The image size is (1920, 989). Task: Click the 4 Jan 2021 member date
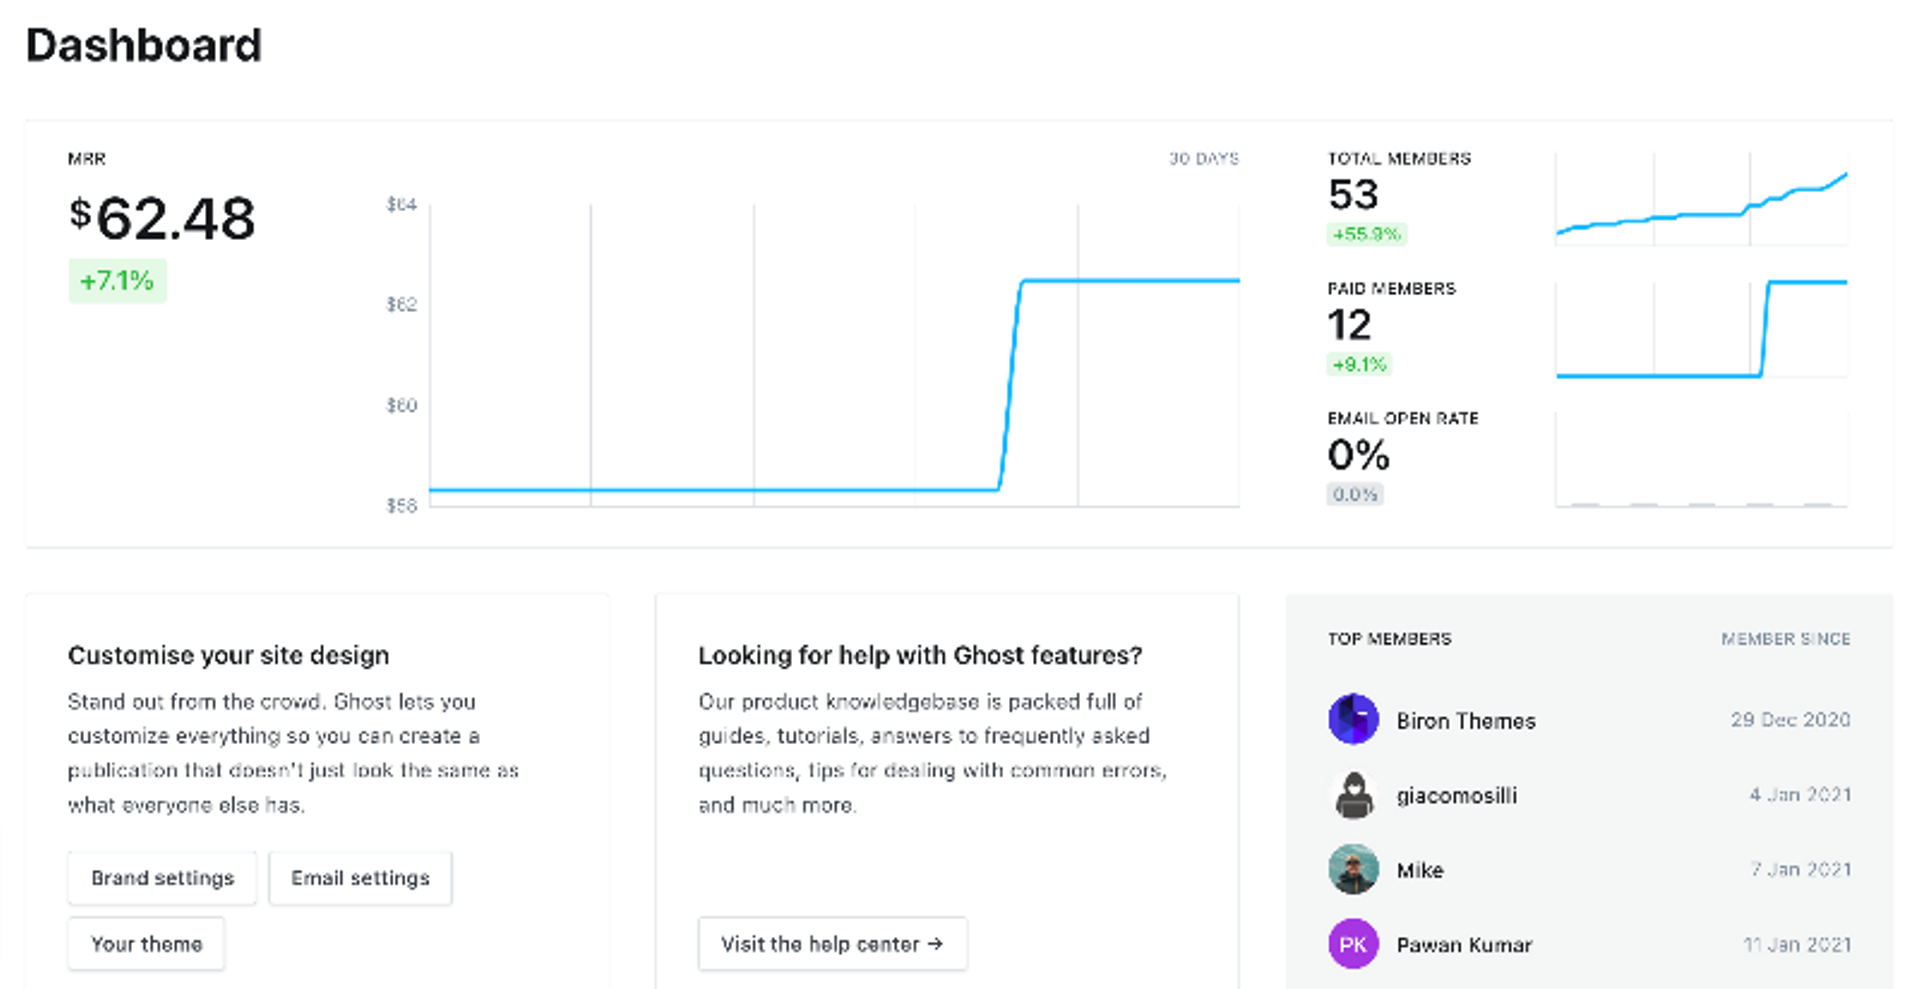[x=1800, y=795]
